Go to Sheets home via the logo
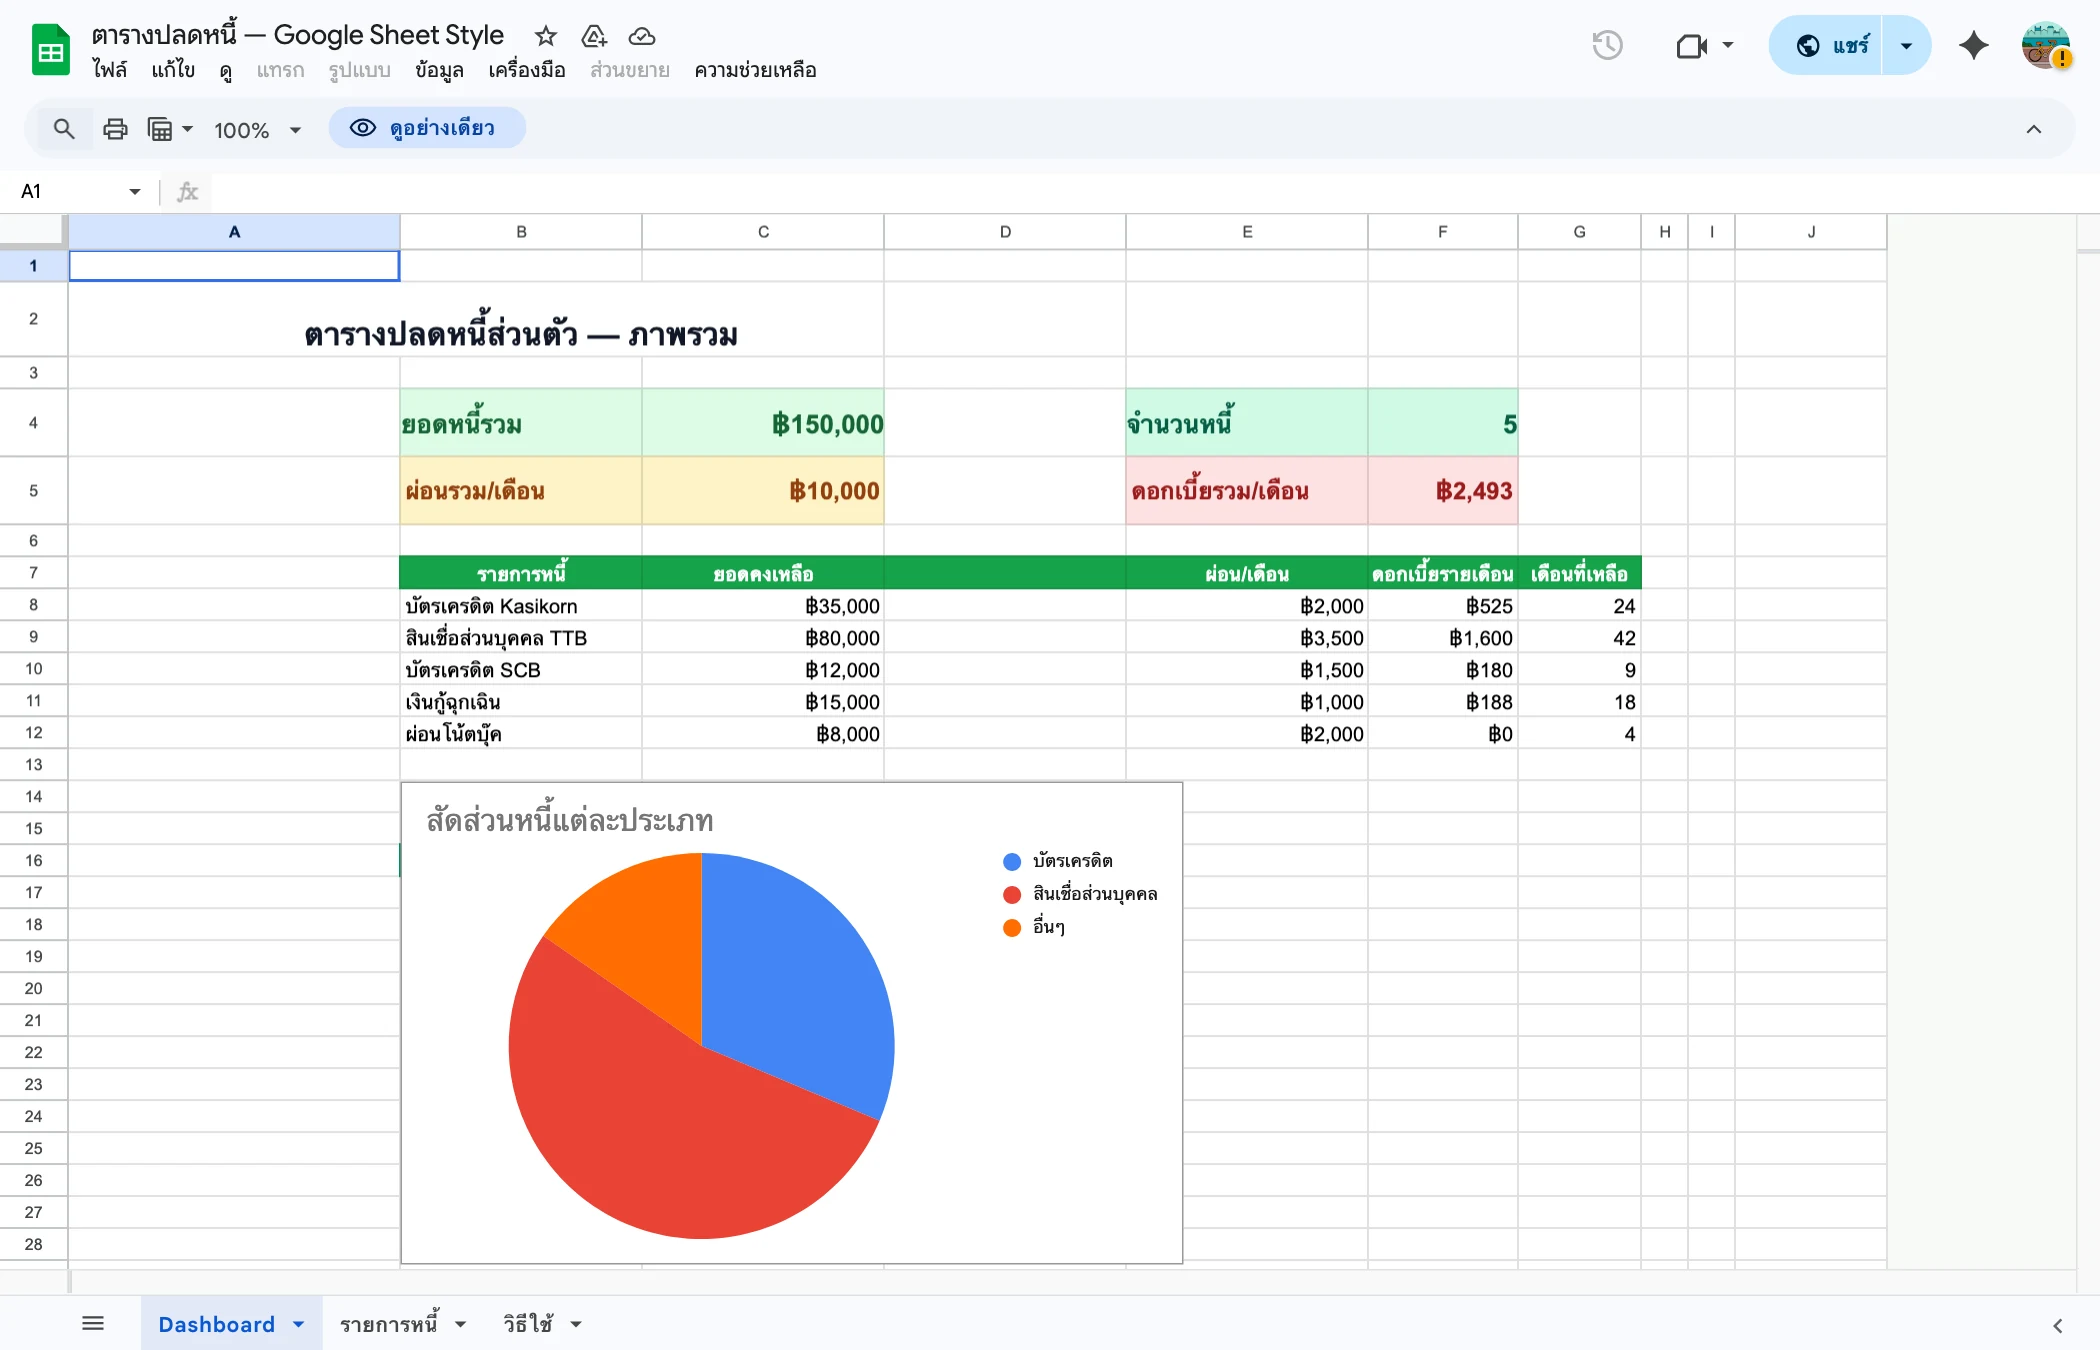 49,48
